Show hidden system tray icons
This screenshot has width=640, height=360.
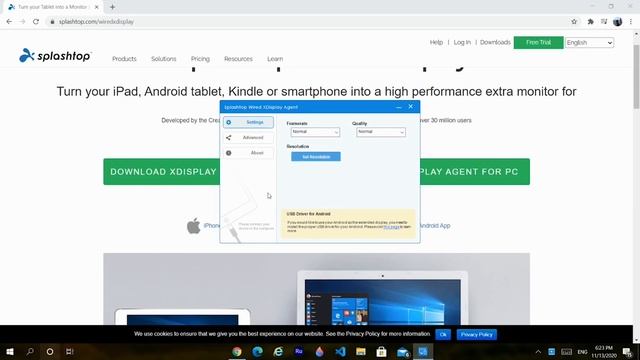pos(538,352)
